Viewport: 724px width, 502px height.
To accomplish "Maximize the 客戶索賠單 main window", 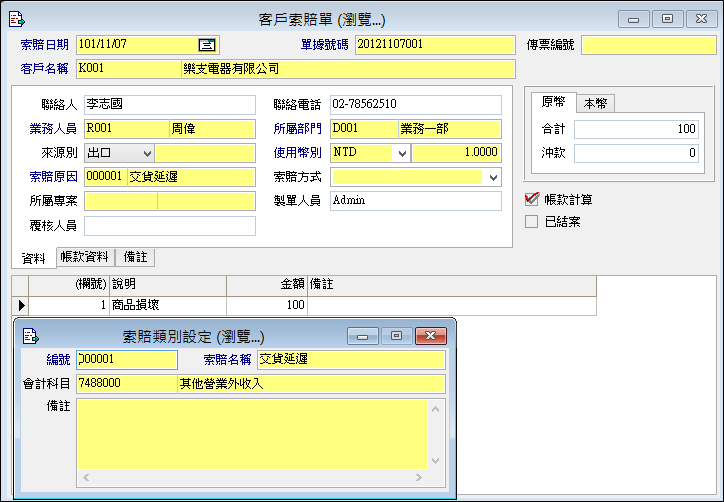I will pos(668,18).
